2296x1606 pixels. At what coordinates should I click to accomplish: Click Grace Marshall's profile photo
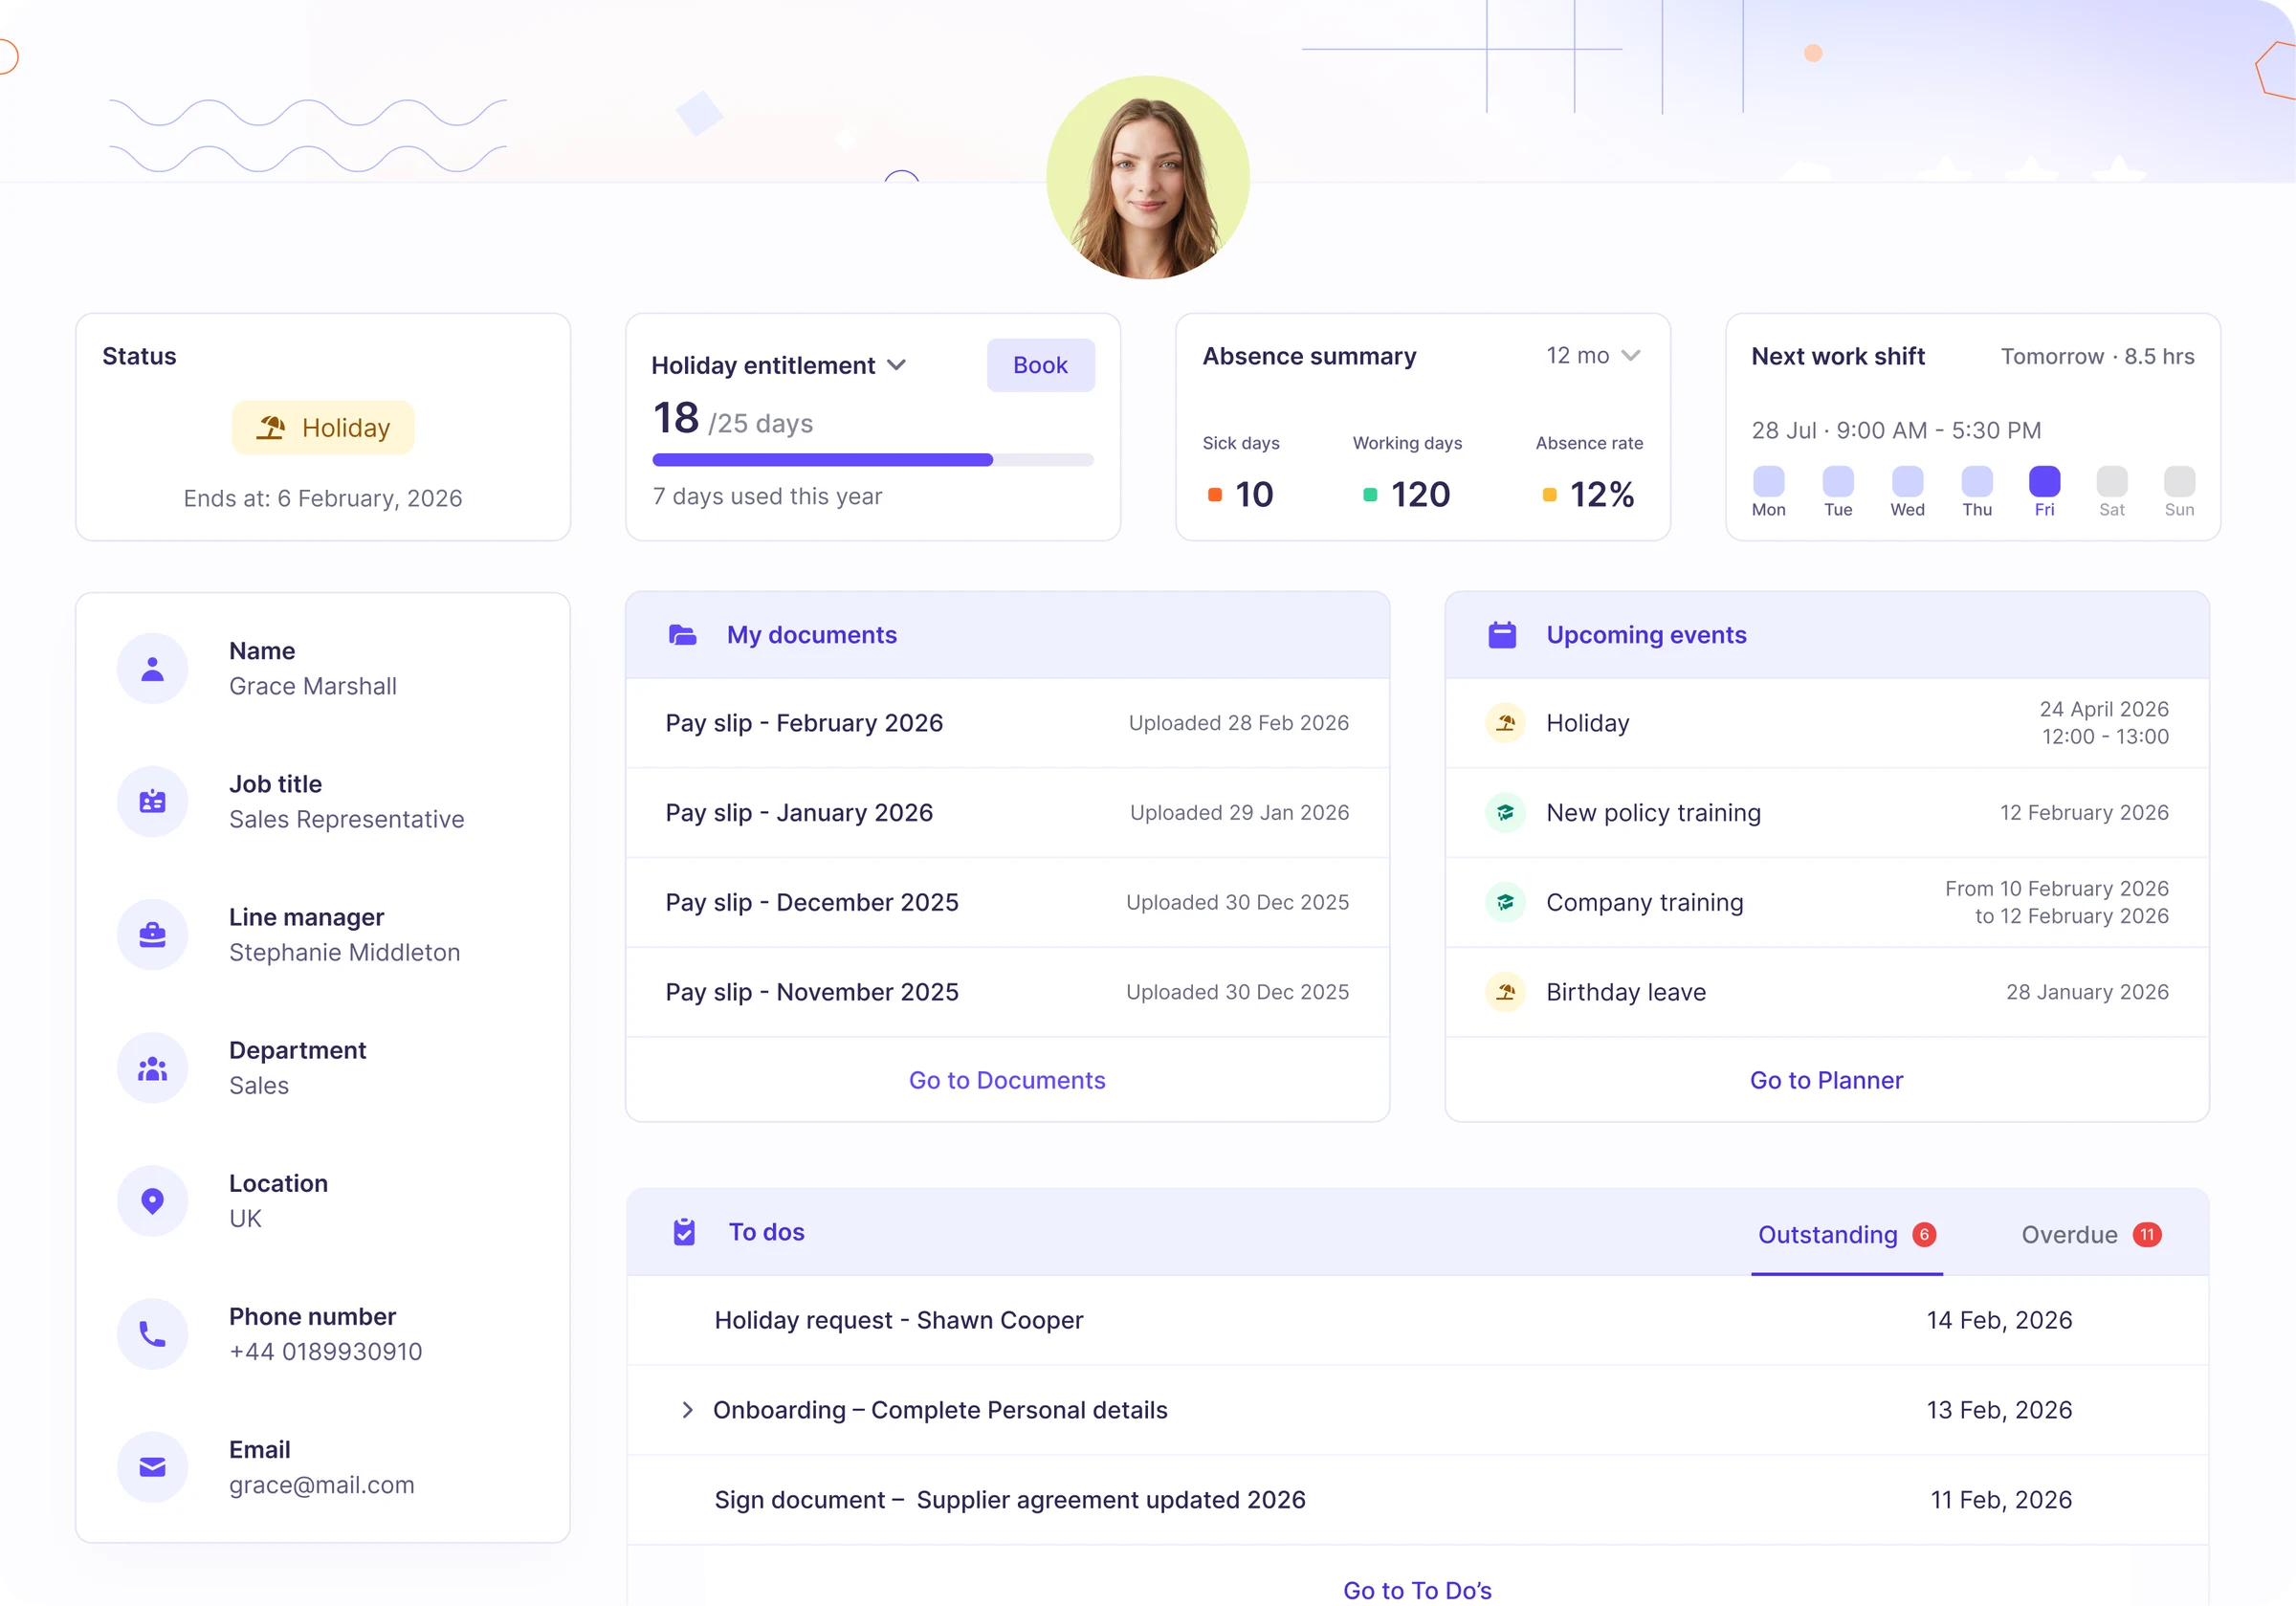tap(1148, 178)
